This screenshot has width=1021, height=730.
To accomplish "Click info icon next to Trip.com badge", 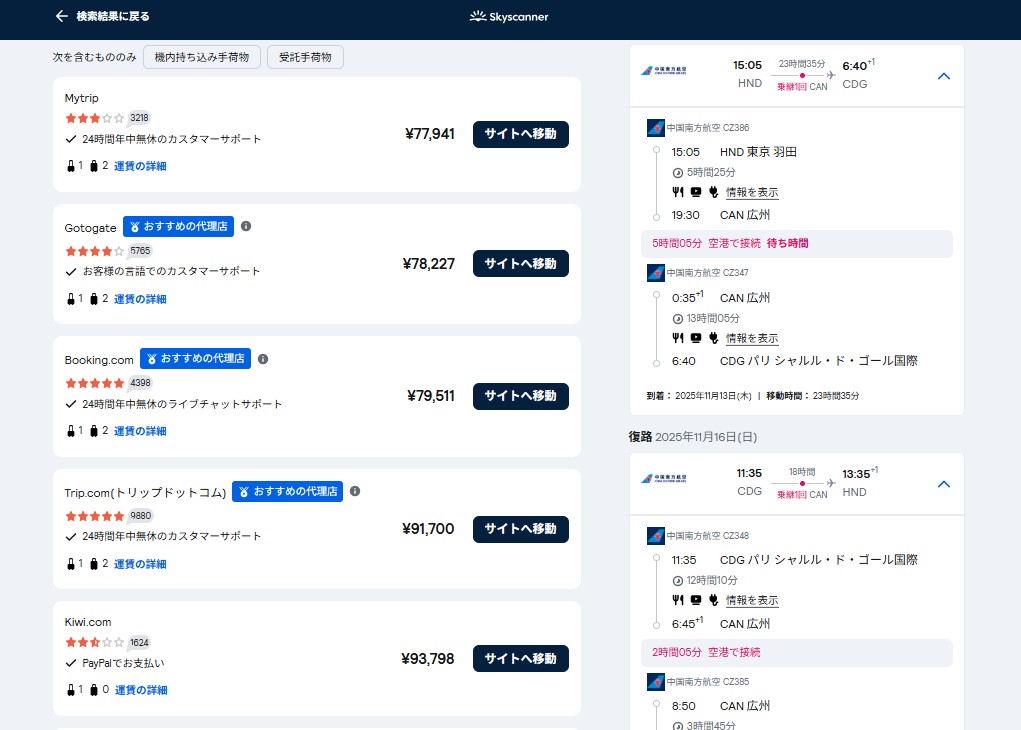I will 355,491.
